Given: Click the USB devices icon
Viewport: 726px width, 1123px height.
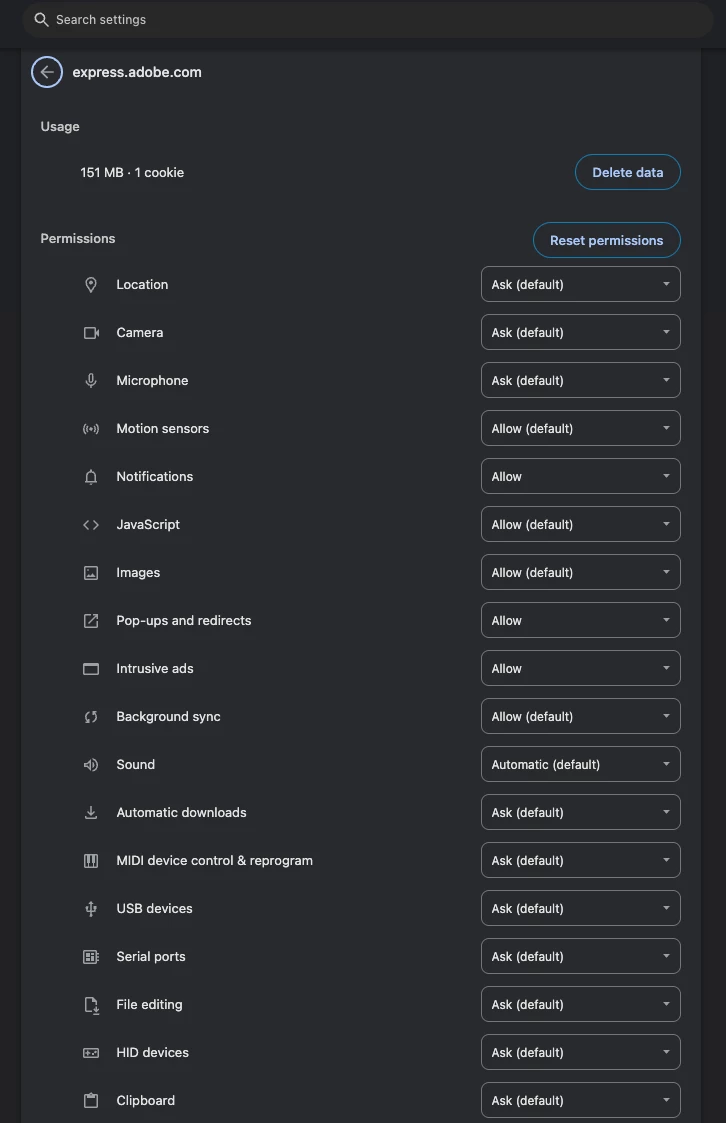Looking at the screenshot, I should (91, 909).
